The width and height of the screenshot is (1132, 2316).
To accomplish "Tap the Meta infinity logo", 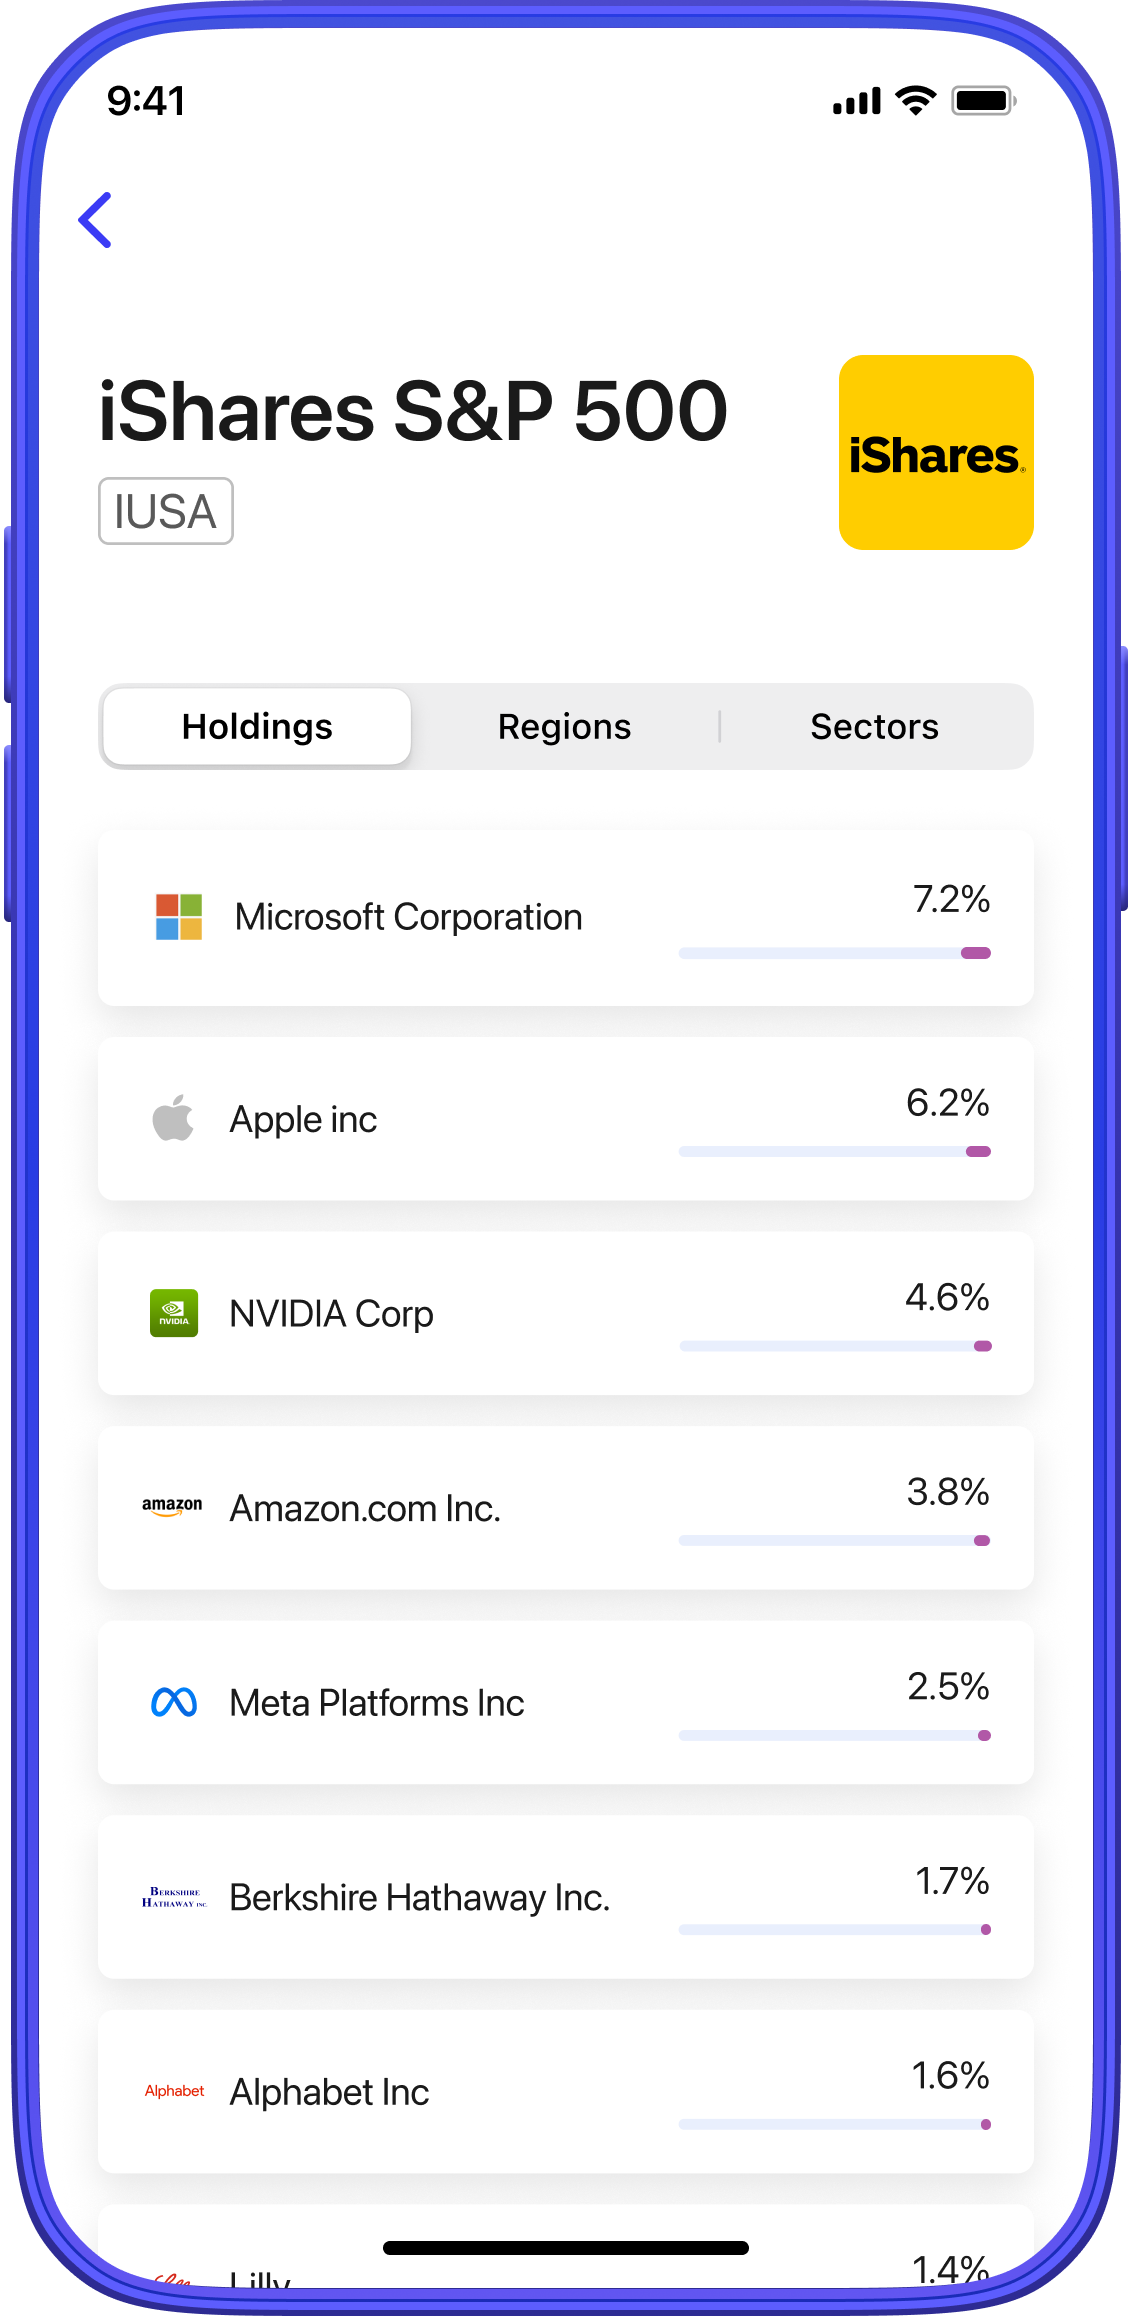I will pyautogui.click(x=174, y=1702).
